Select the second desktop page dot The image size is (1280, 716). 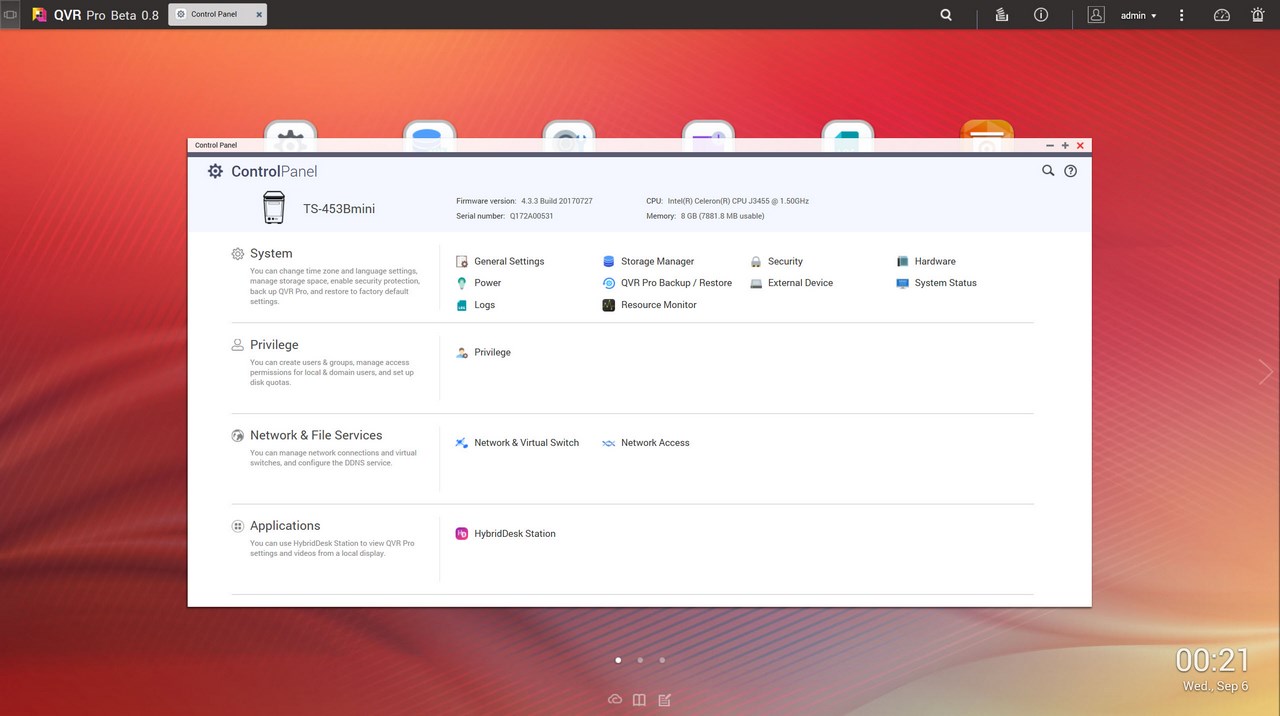[640, 660]
